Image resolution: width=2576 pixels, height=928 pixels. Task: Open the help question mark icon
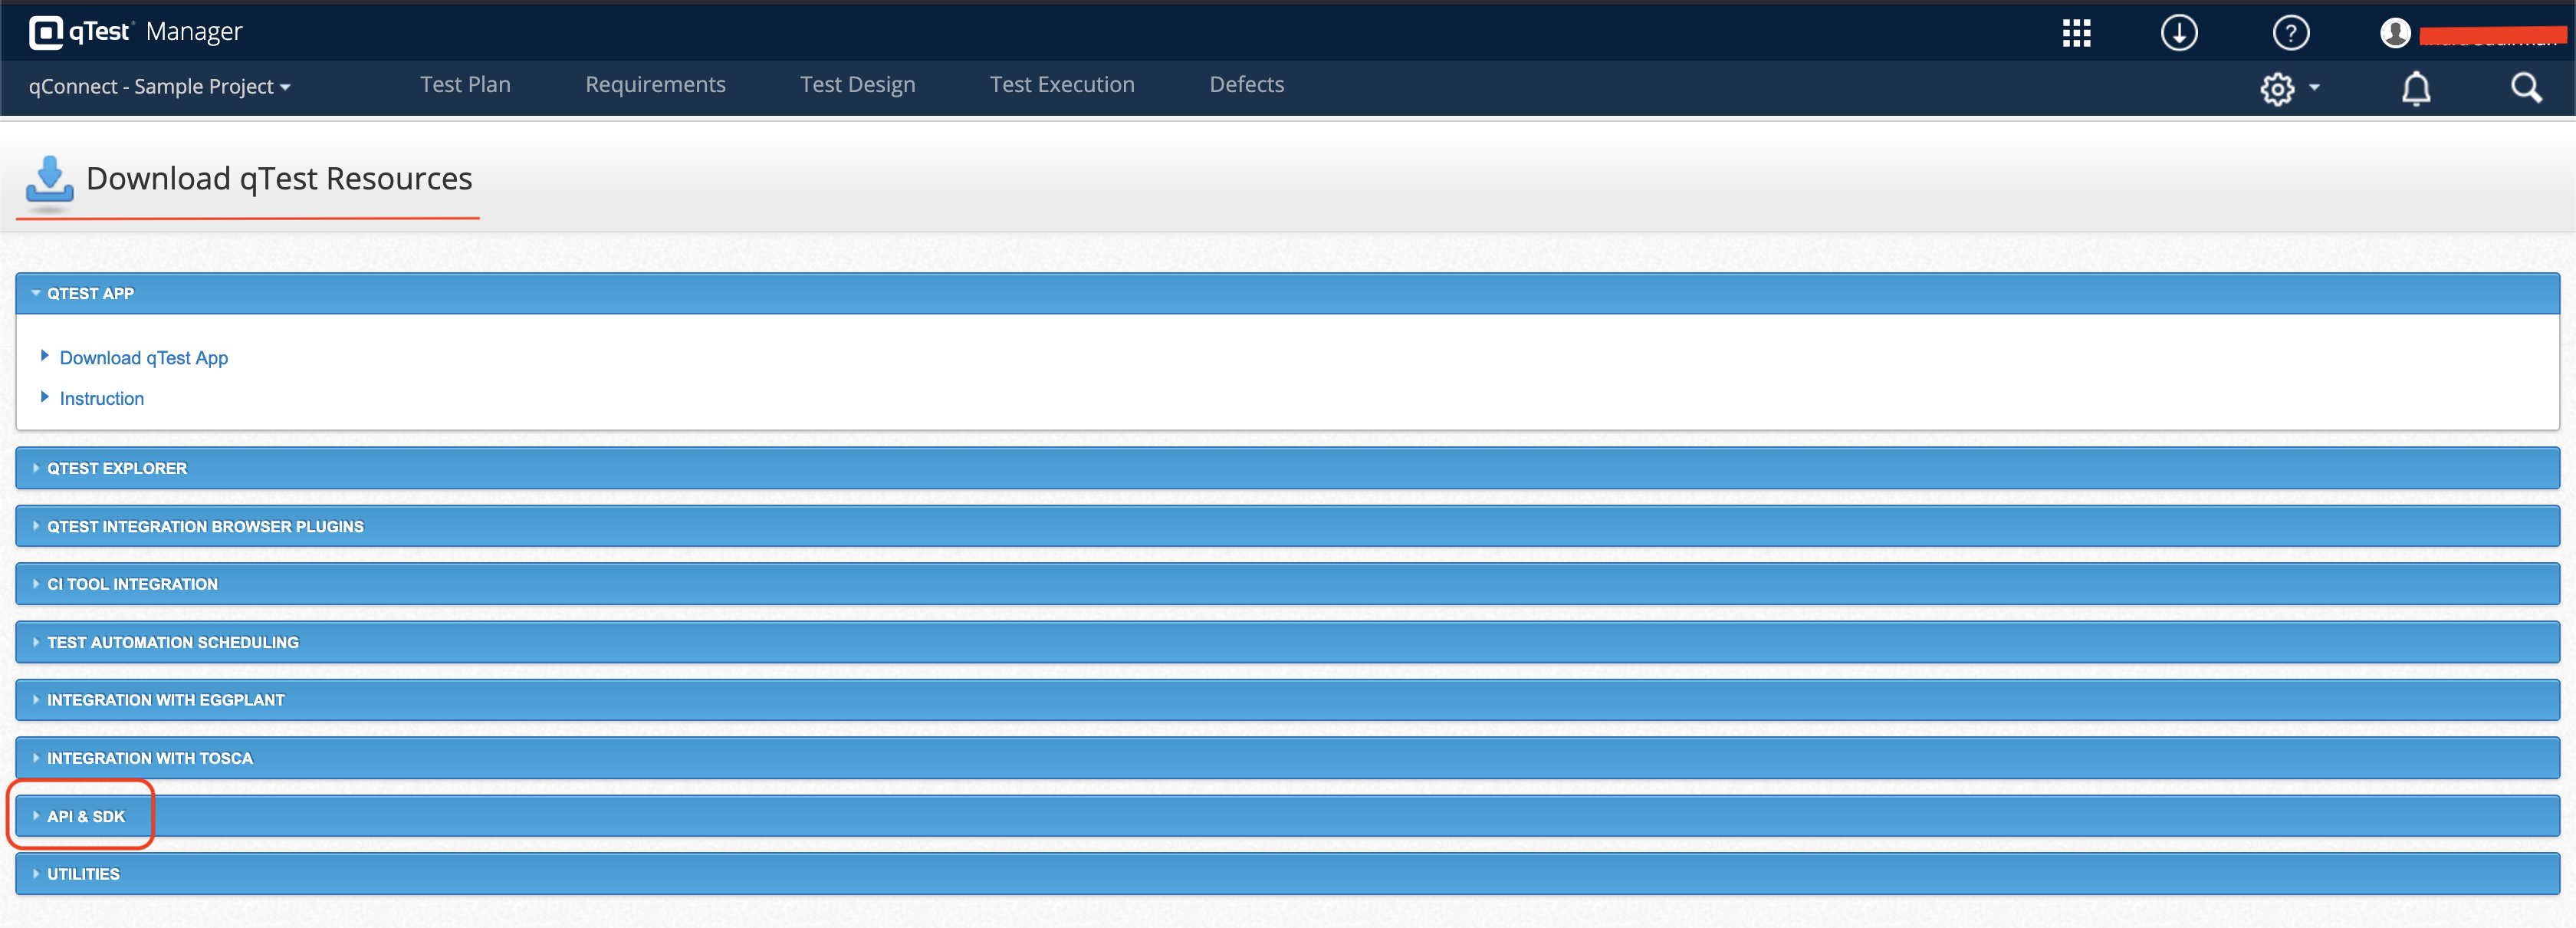(2290, 33)
